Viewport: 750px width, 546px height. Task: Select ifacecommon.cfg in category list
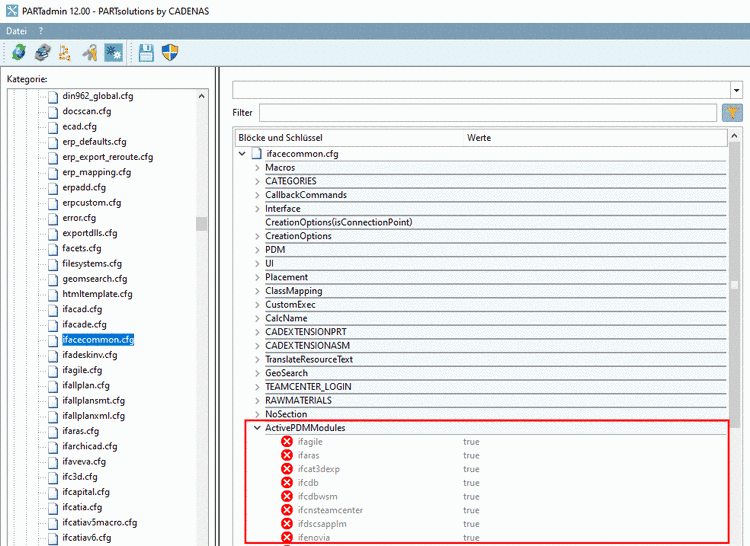(98, 339)
